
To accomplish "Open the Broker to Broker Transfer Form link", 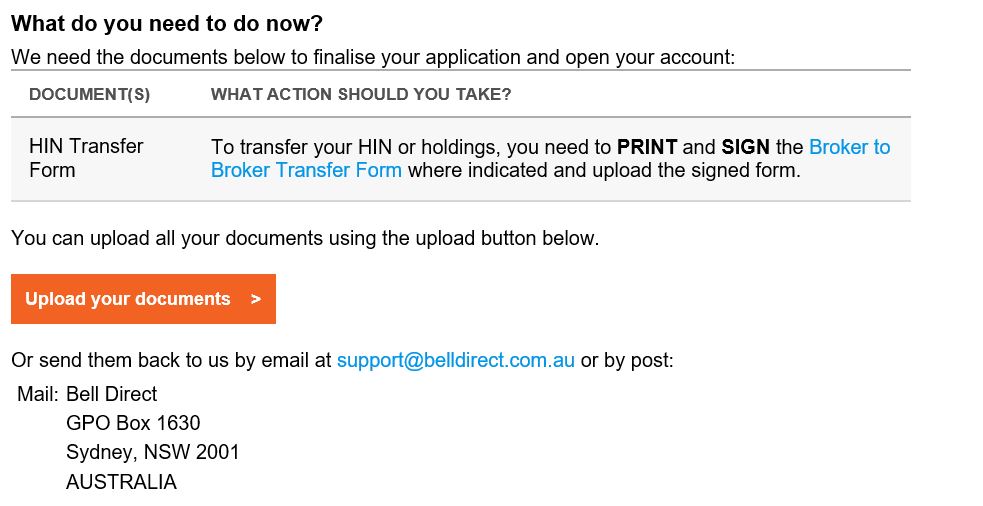I will tap(307, 170).
